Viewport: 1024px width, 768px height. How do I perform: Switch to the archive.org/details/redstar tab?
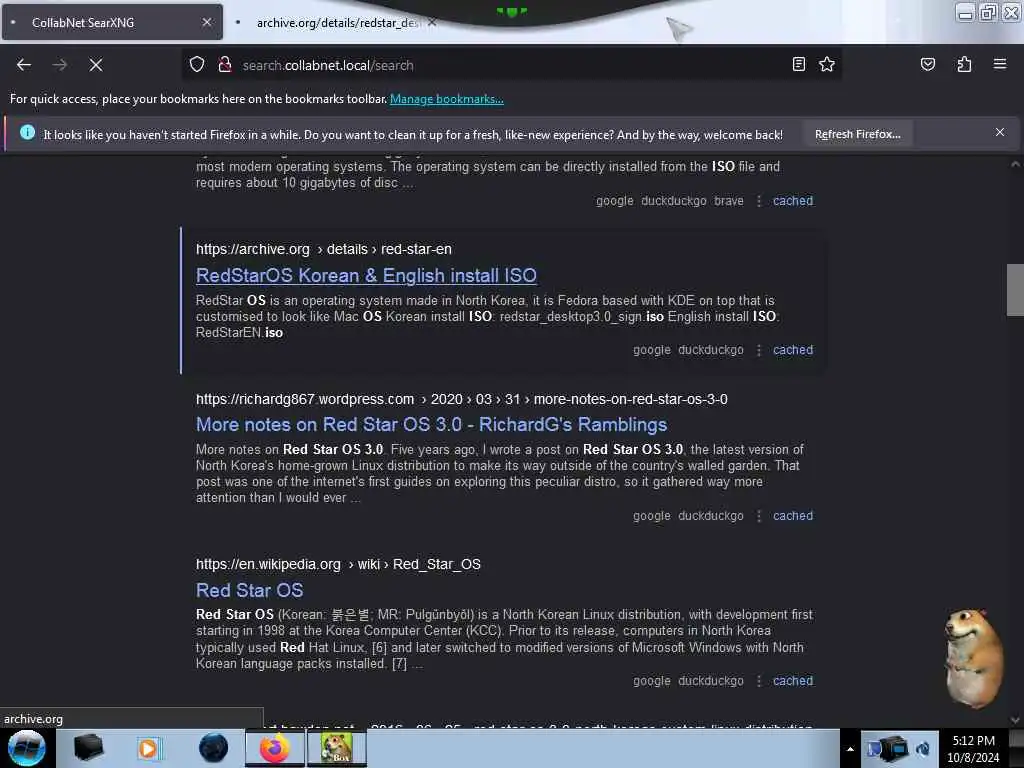(x=336, y=23)
